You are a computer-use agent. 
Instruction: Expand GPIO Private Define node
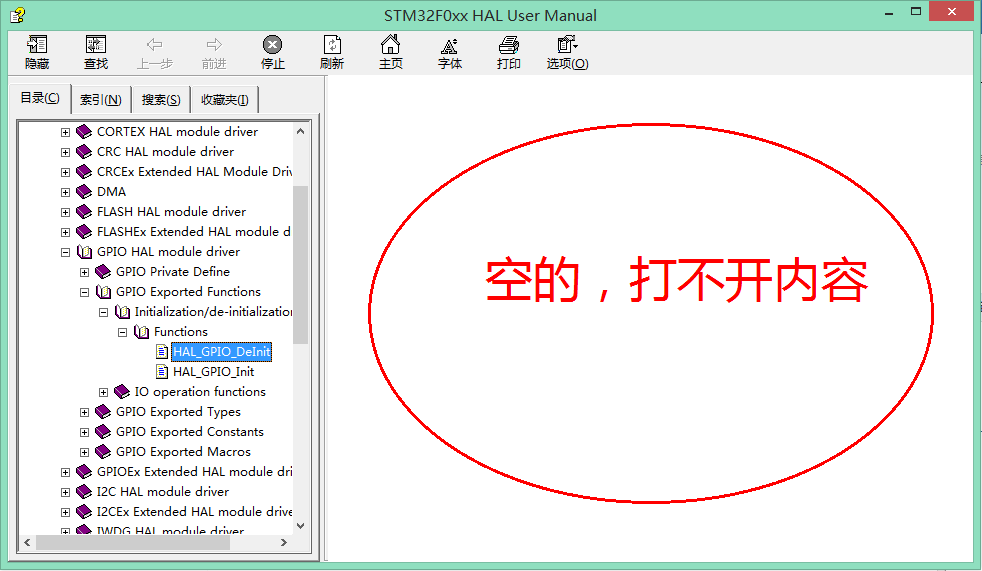(x=85, y=272)
